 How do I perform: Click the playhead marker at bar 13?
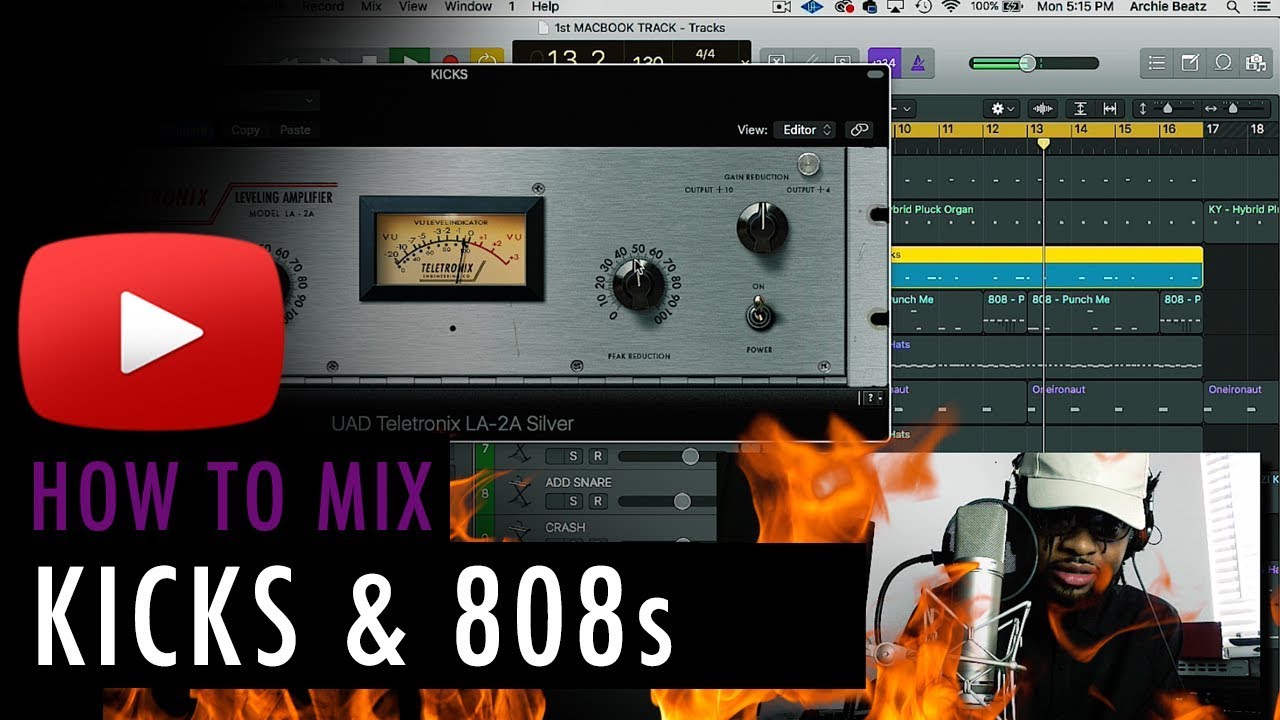tap(1043, 144)
